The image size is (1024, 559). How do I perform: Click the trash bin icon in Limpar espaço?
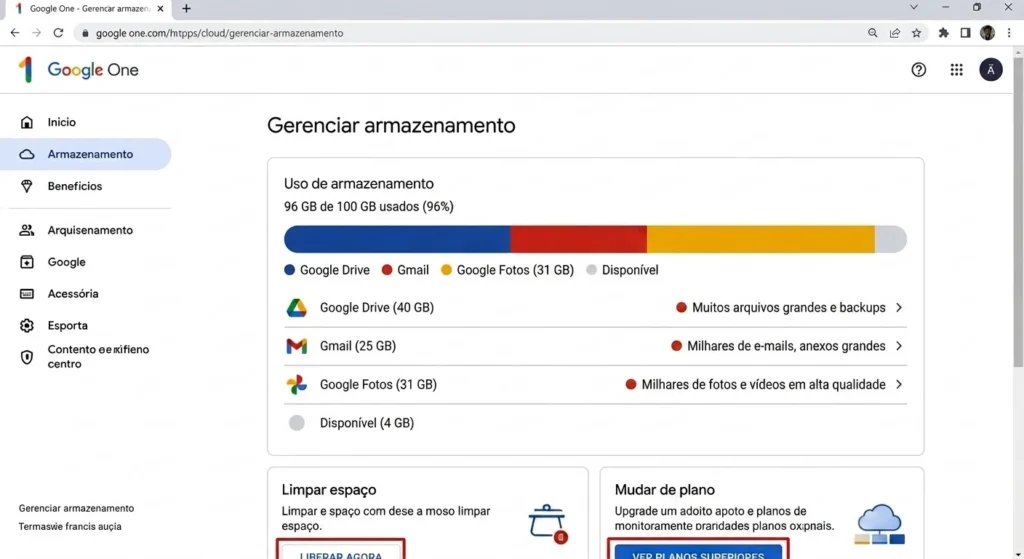[547, 523]
